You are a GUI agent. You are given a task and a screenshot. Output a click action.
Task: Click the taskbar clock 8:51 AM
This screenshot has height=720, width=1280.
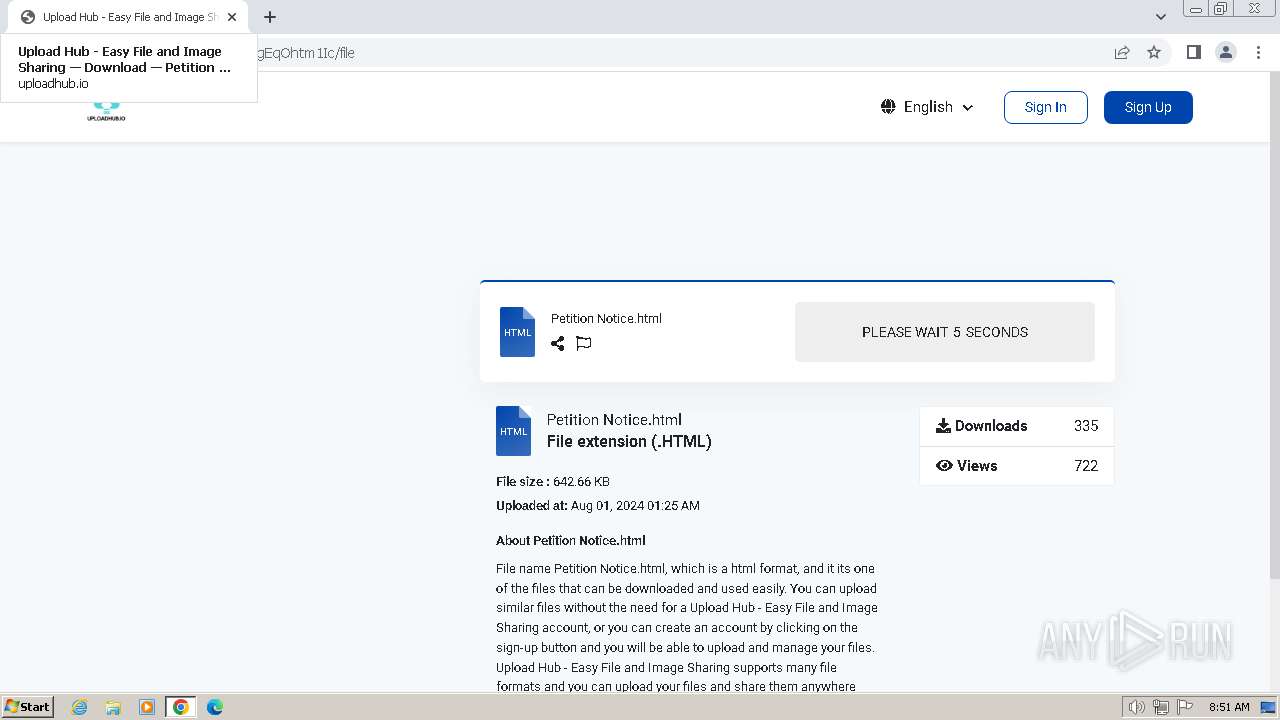1229,707
